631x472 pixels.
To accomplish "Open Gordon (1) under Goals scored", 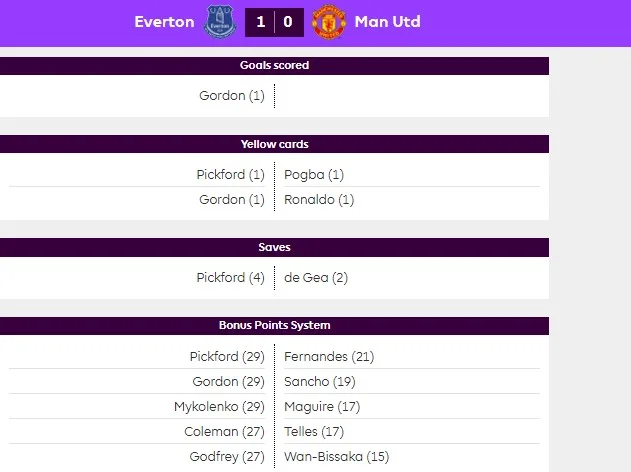I will [232, 95].
